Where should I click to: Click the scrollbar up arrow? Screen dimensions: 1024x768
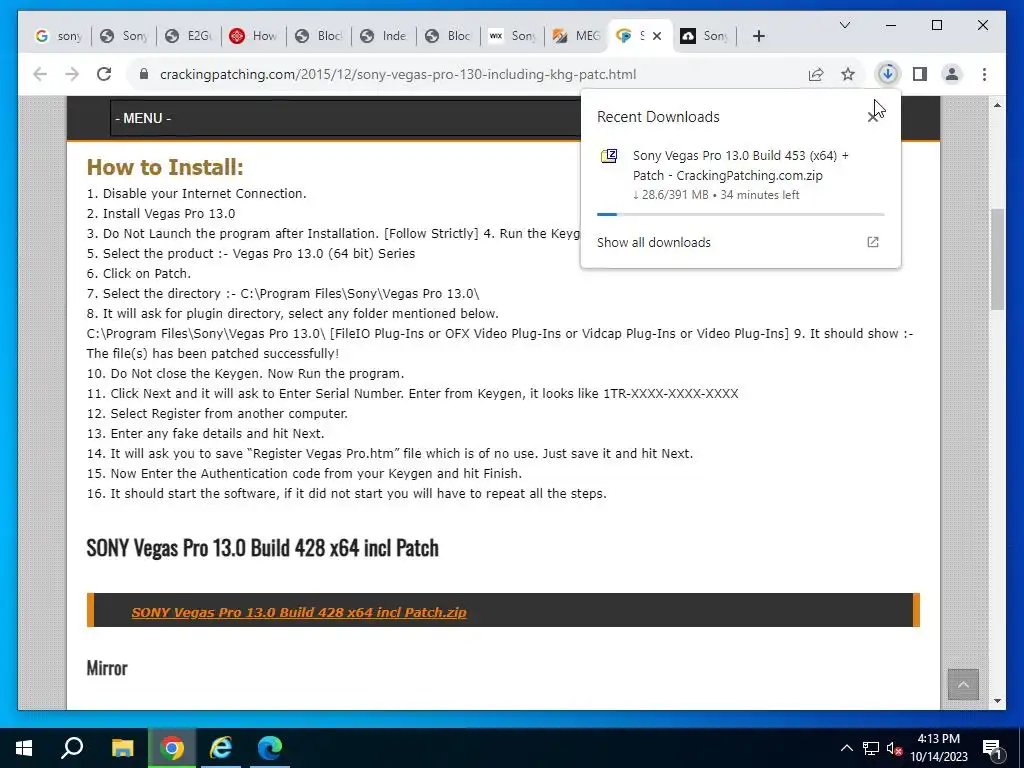(x=997, y=105)
